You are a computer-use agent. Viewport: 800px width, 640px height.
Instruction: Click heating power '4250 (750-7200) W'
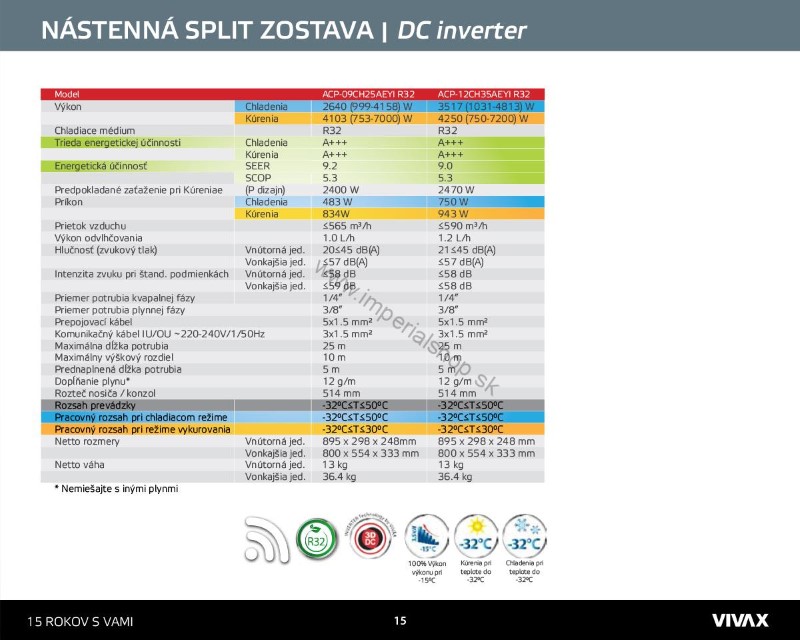tap(483, 118)
